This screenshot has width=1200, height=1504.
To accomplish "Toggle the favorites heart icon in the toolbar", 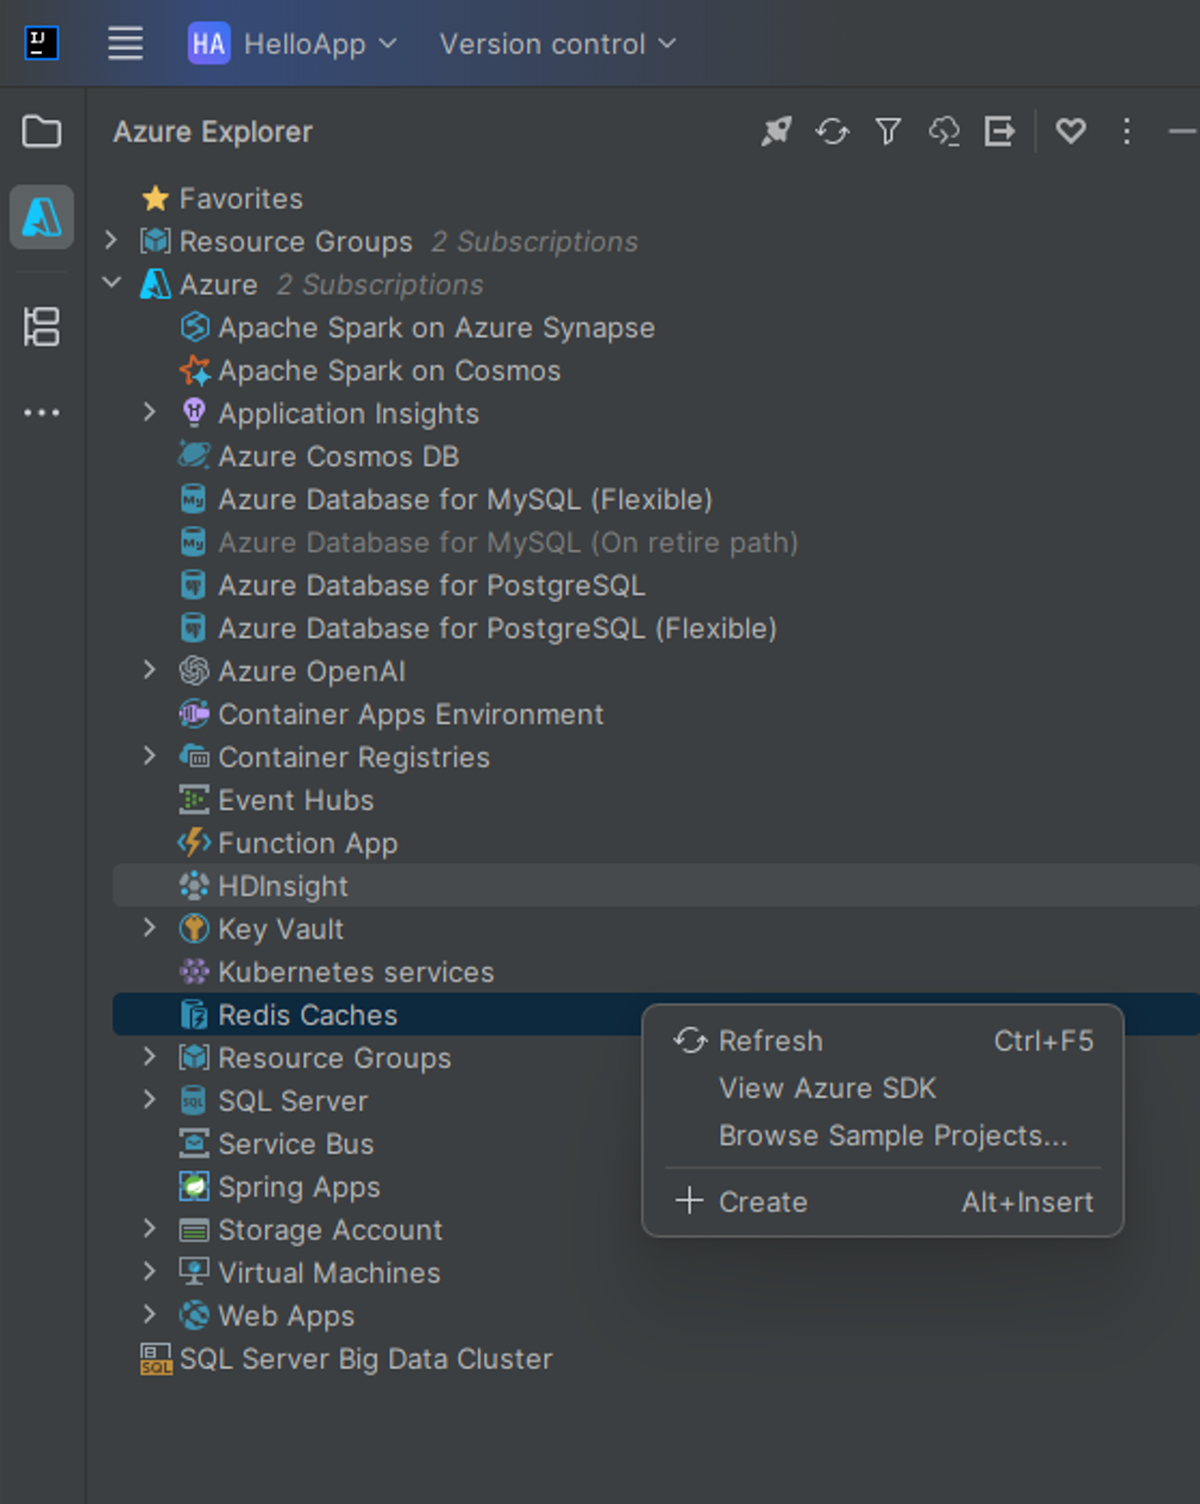I will tap(1070, 131).
